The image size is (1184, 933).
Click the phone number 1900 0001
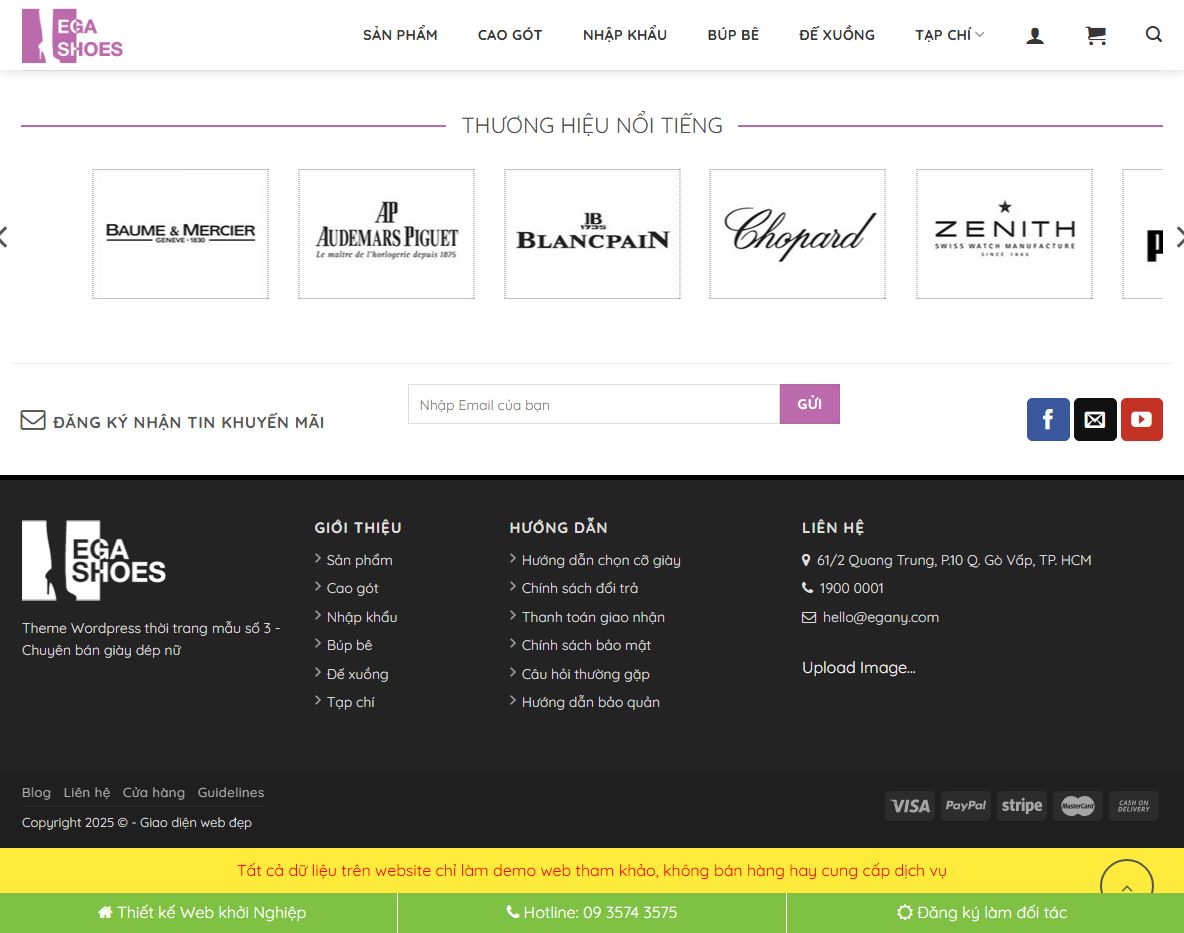851,588
